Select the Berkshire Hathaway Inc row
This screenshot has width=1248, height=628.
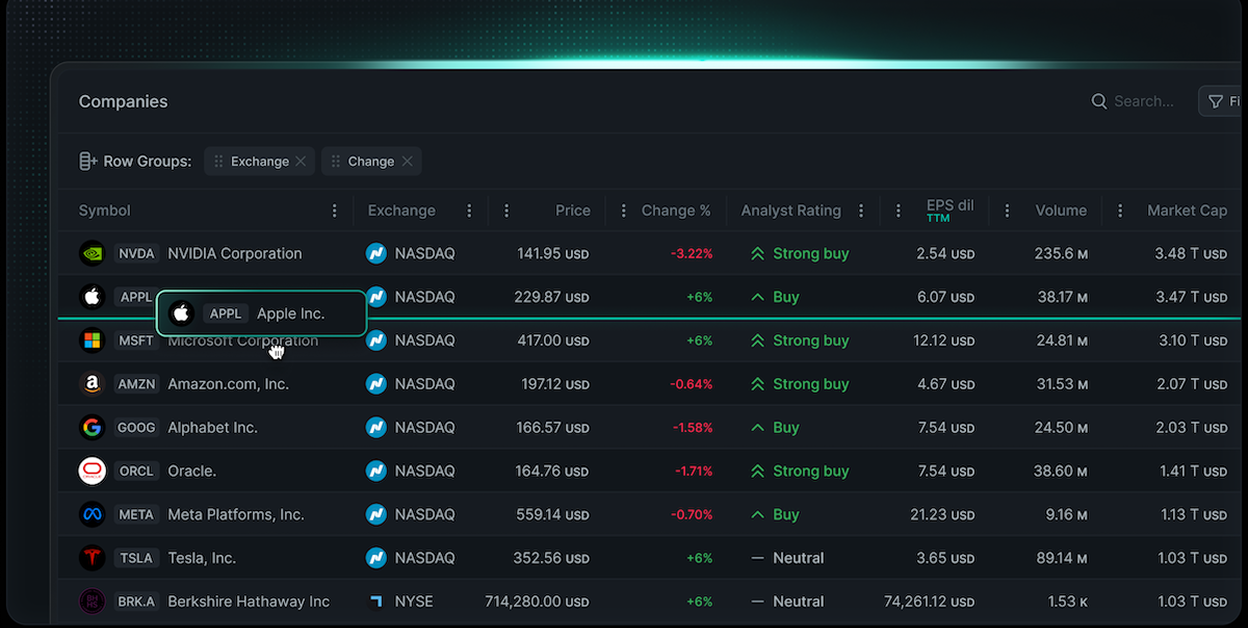[x=248, y=602]
